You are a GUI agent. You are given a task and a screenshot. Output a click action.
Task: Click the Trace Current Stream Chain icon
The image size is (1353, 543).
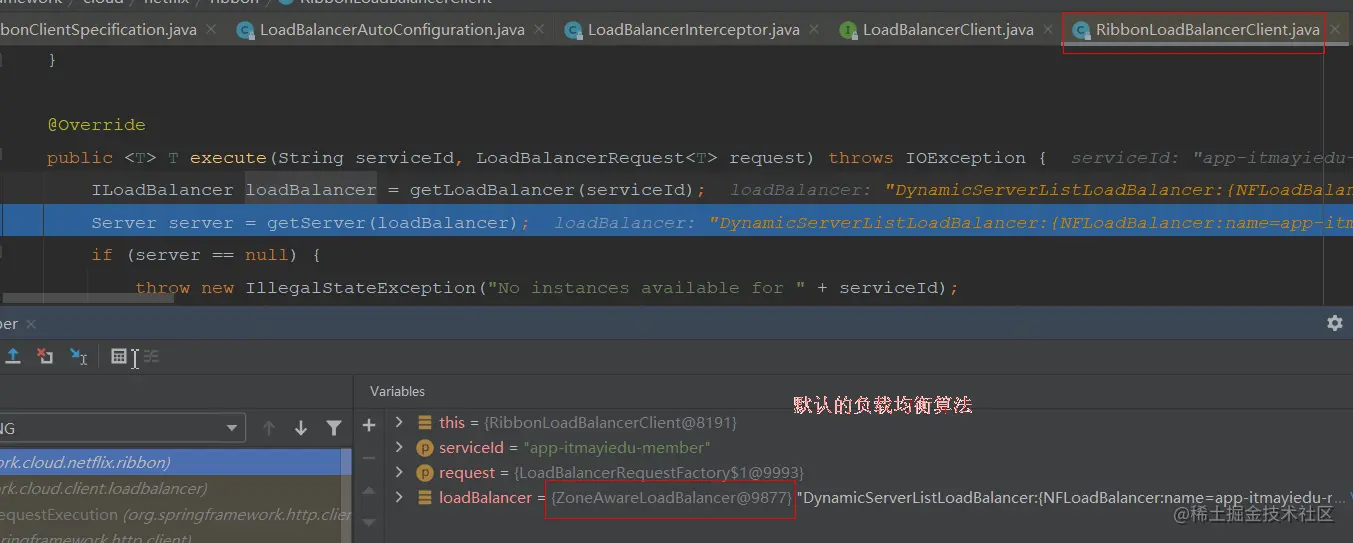[x=152, y=356]
